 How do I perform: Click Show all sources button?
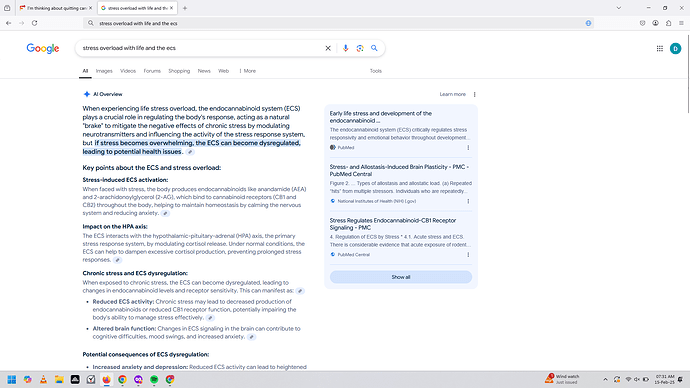coord(401,277)
